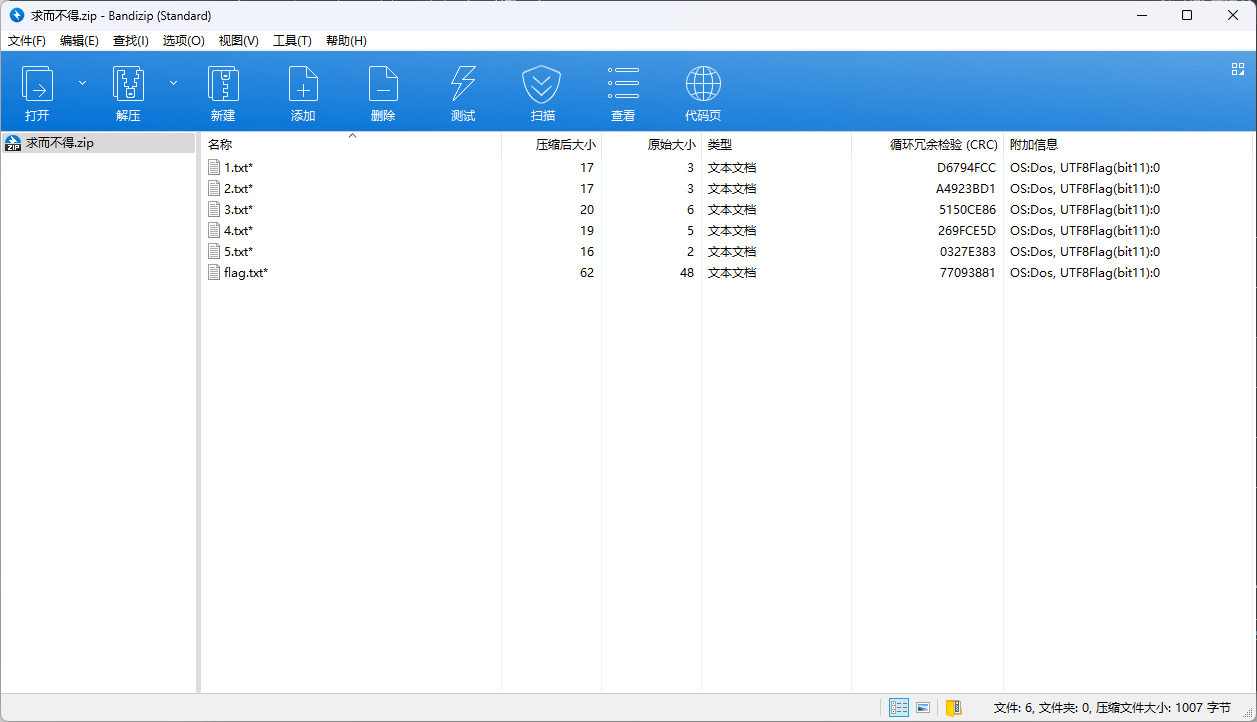Click the 代码页 (Code page) globe icon
Image resolution: width=1257 pixels, height=722 pixels.
[x=703, y=85]
